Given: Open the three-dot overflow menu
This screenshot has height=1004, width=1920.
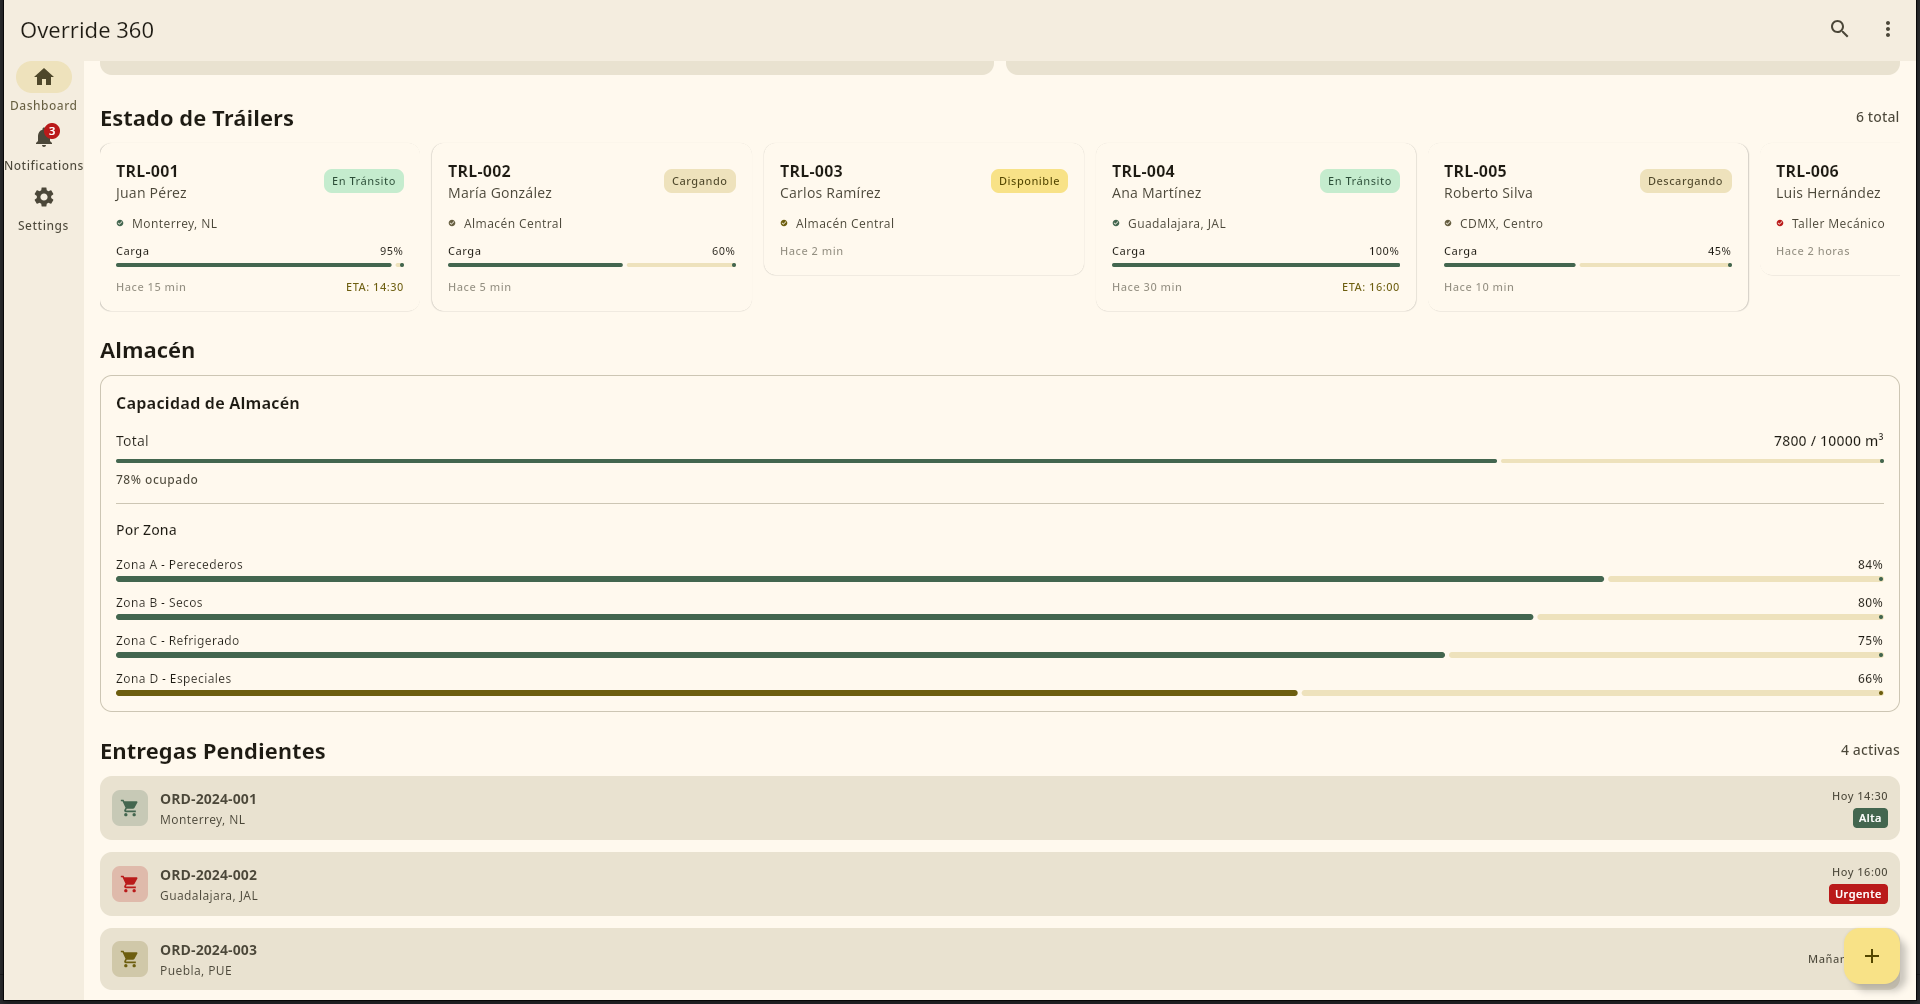Looking at the screenshot, I should [x=1887, y=29].
